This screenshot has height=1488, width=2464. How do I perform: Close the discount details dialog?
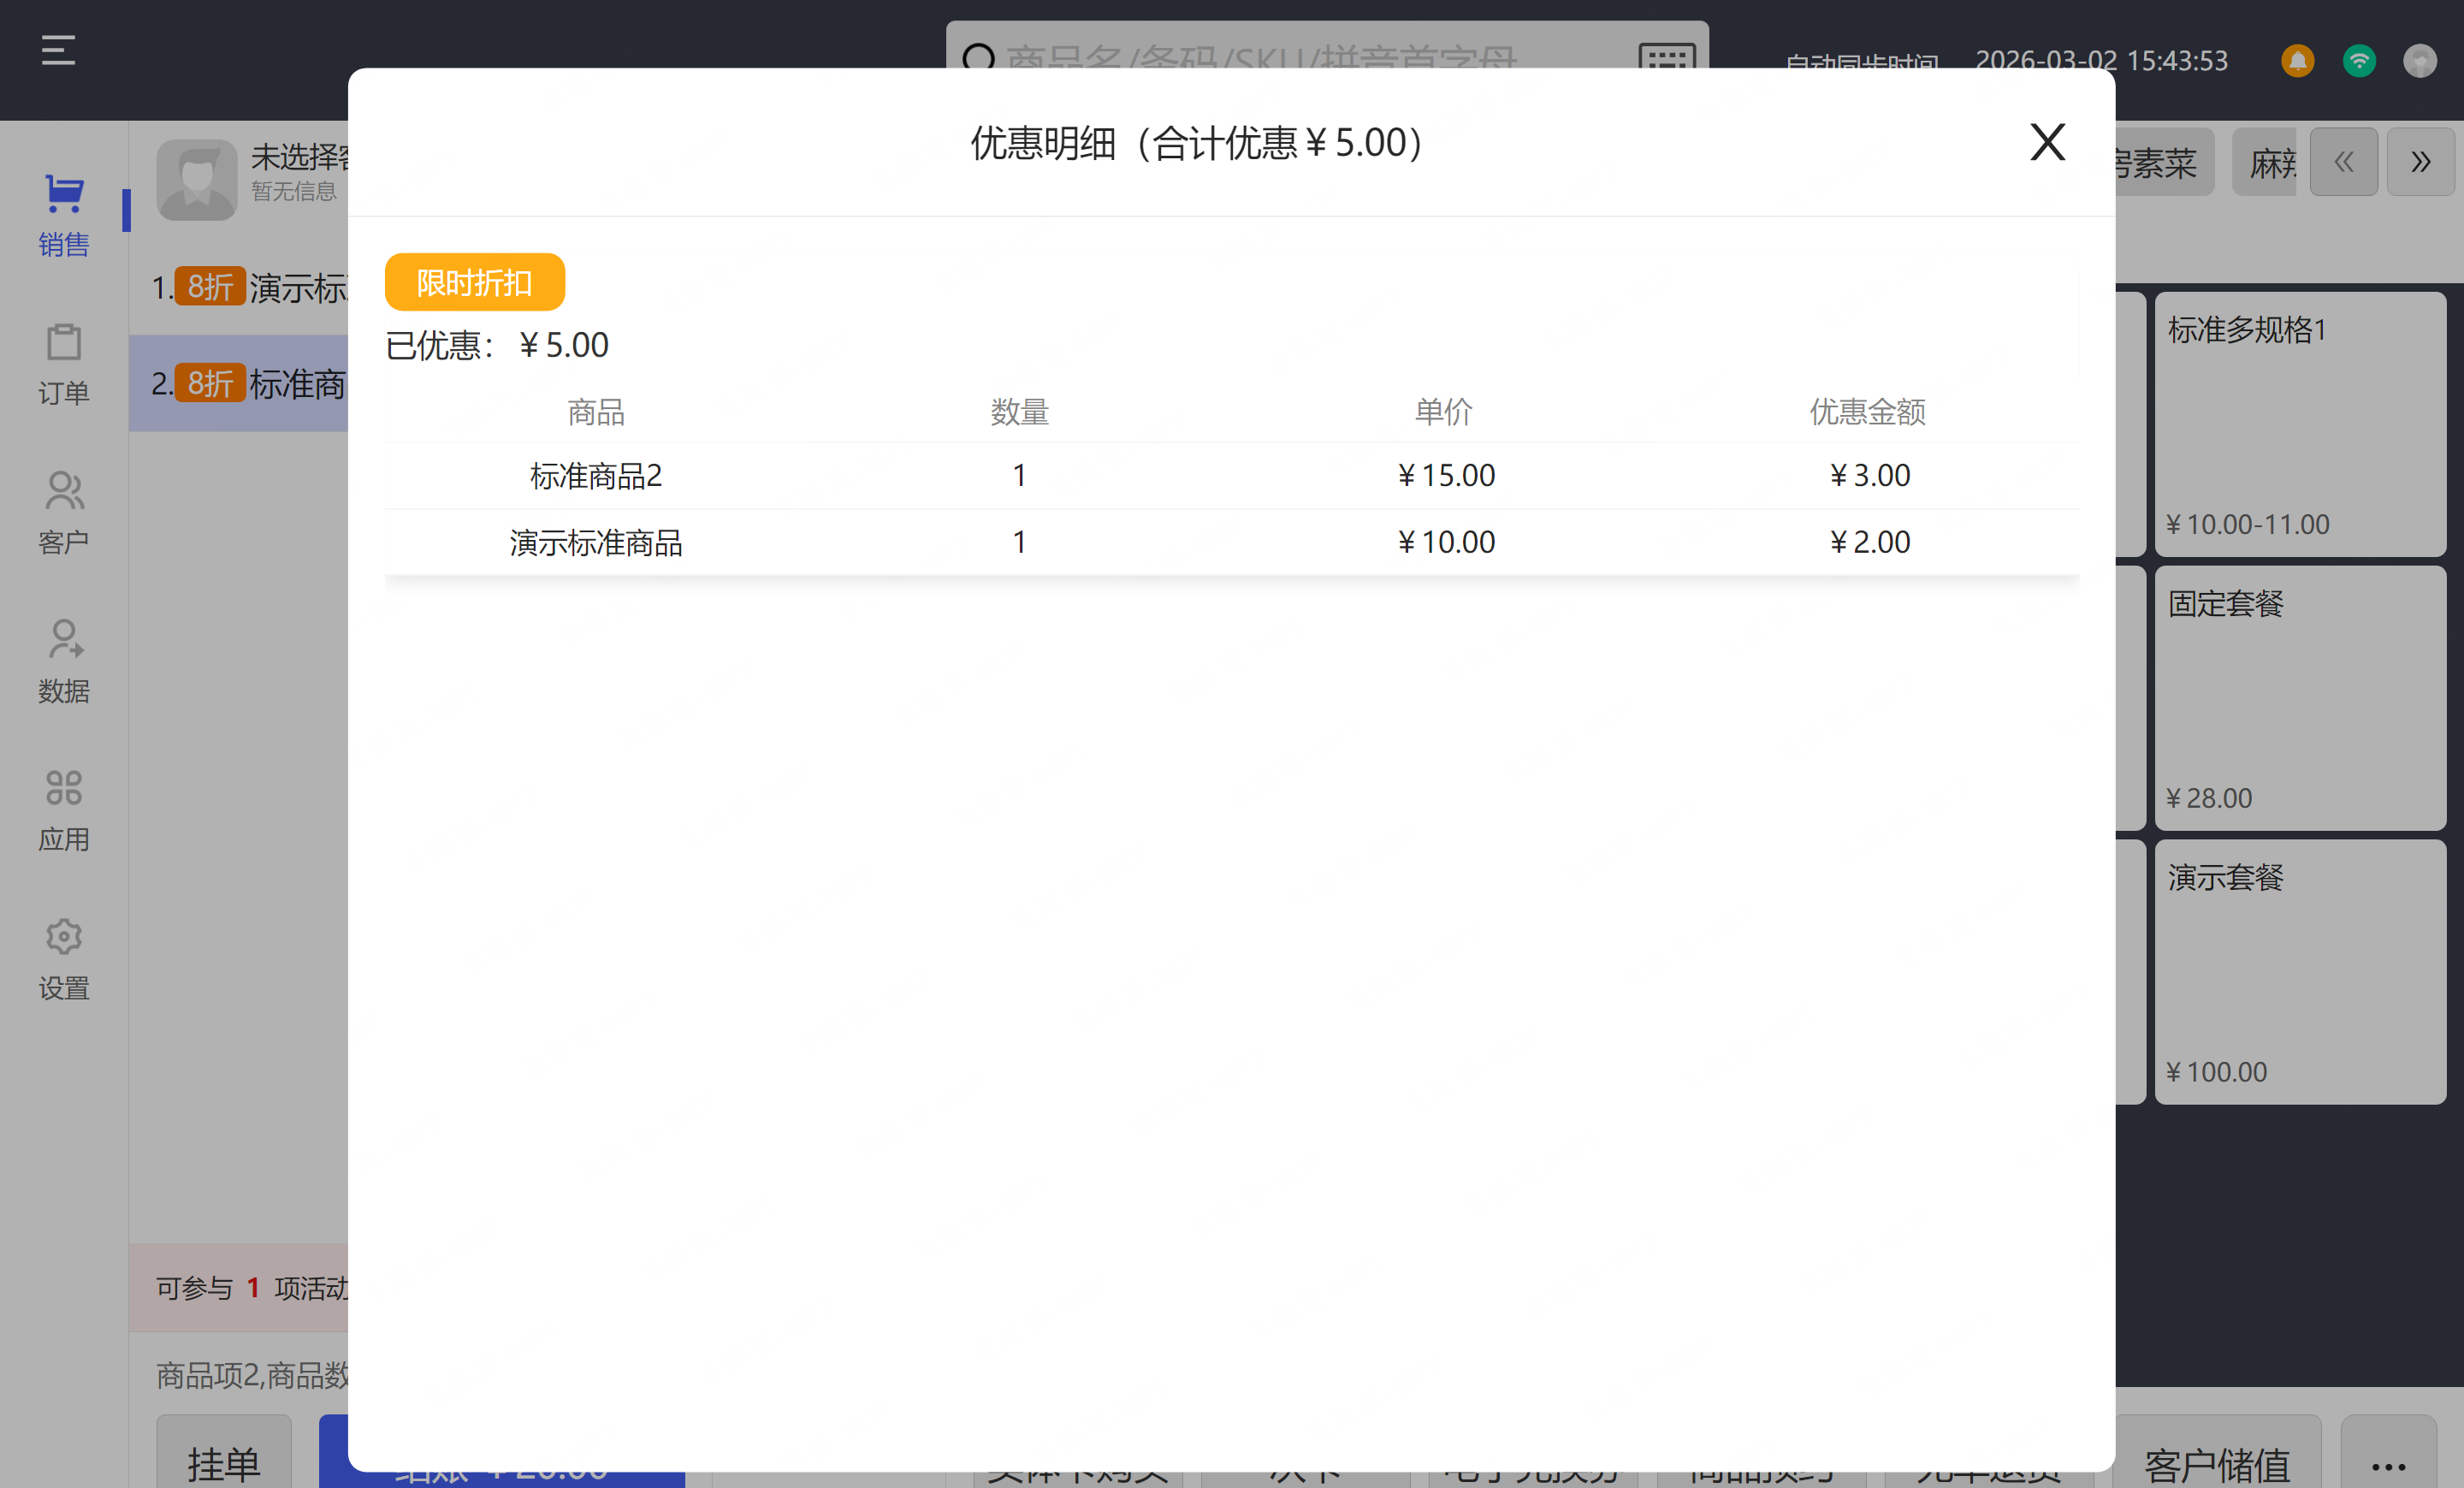coord(2047,142)
